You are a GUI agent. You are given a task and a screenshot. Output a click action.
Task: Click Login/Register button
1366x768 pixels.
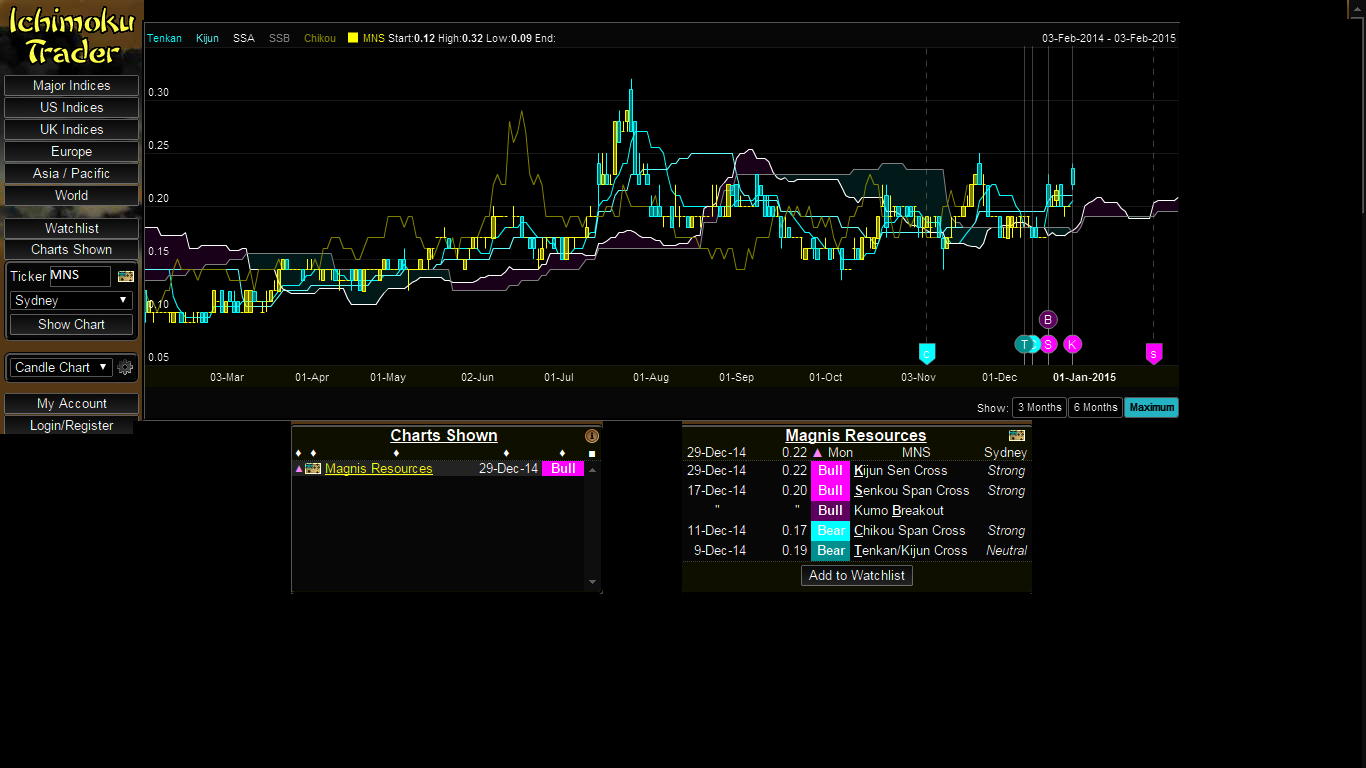[72, 426]
